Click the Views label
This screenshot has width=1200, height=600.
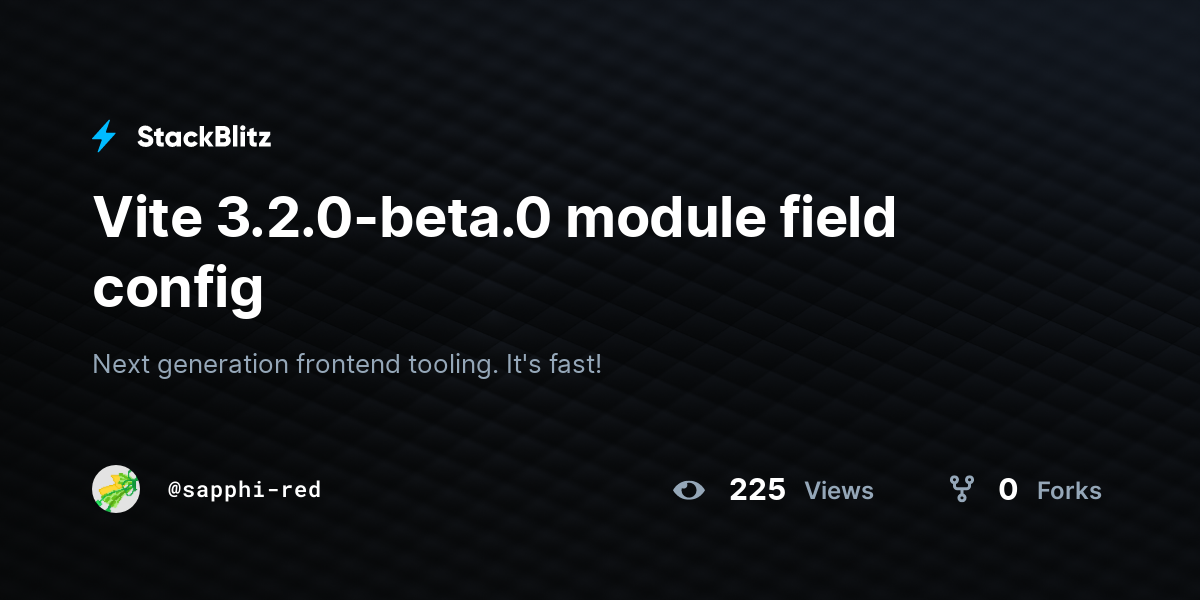tap(839, 490)
